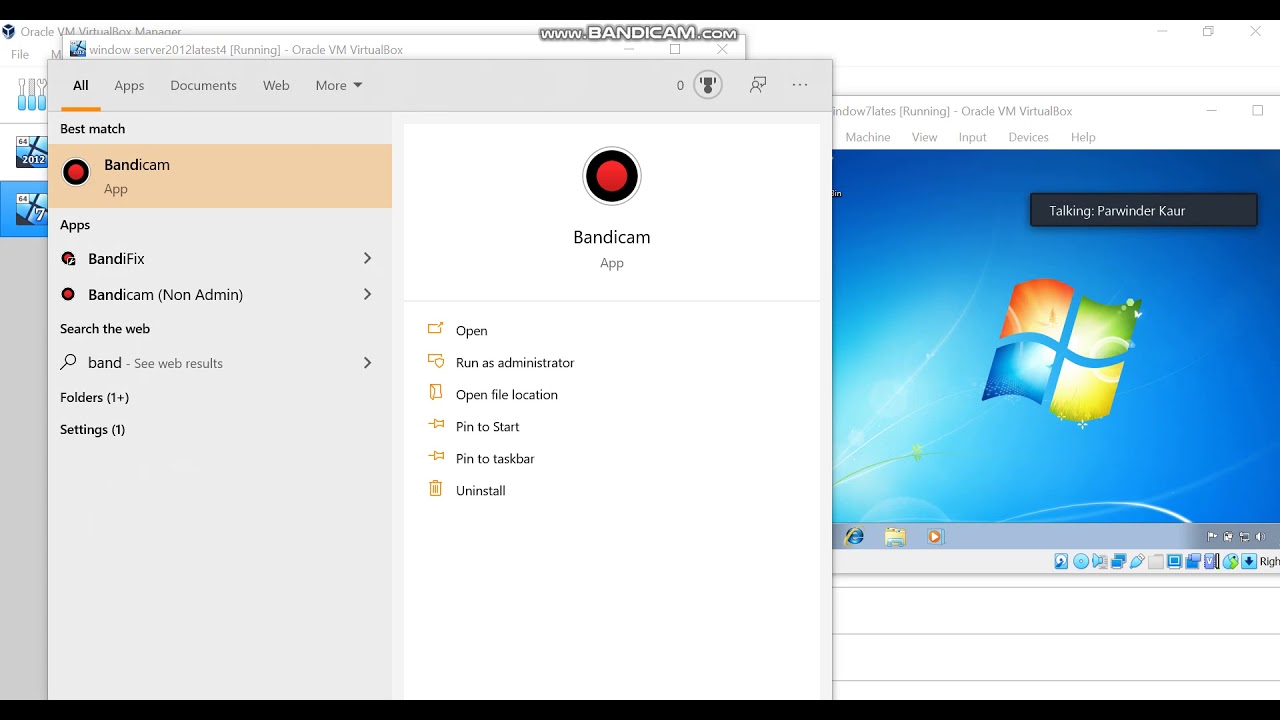The width and height of the screenshot is (1280, 720).
Task: Open search options ellipsis menu
Action: pos(800,86)
